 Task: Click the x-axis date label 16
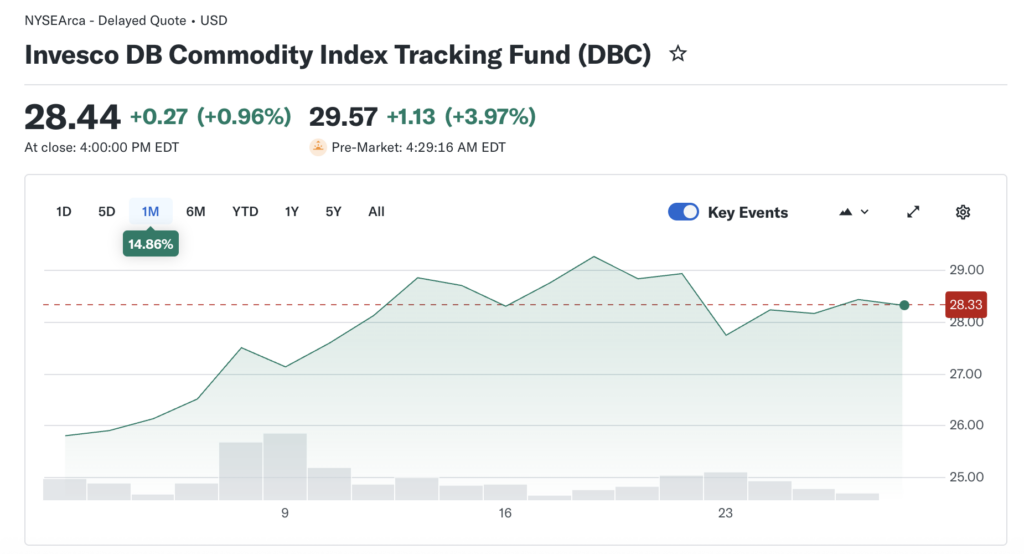505,513
